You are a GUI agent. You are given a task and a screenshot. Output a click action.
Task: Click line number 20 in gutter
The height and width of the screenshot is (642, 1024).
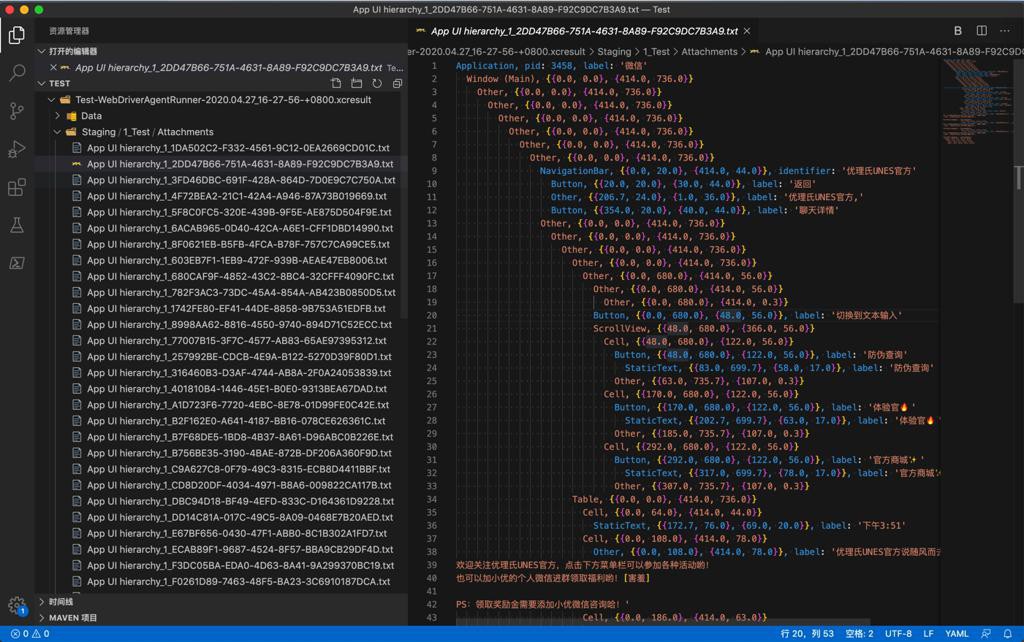(x=432, y=315)
